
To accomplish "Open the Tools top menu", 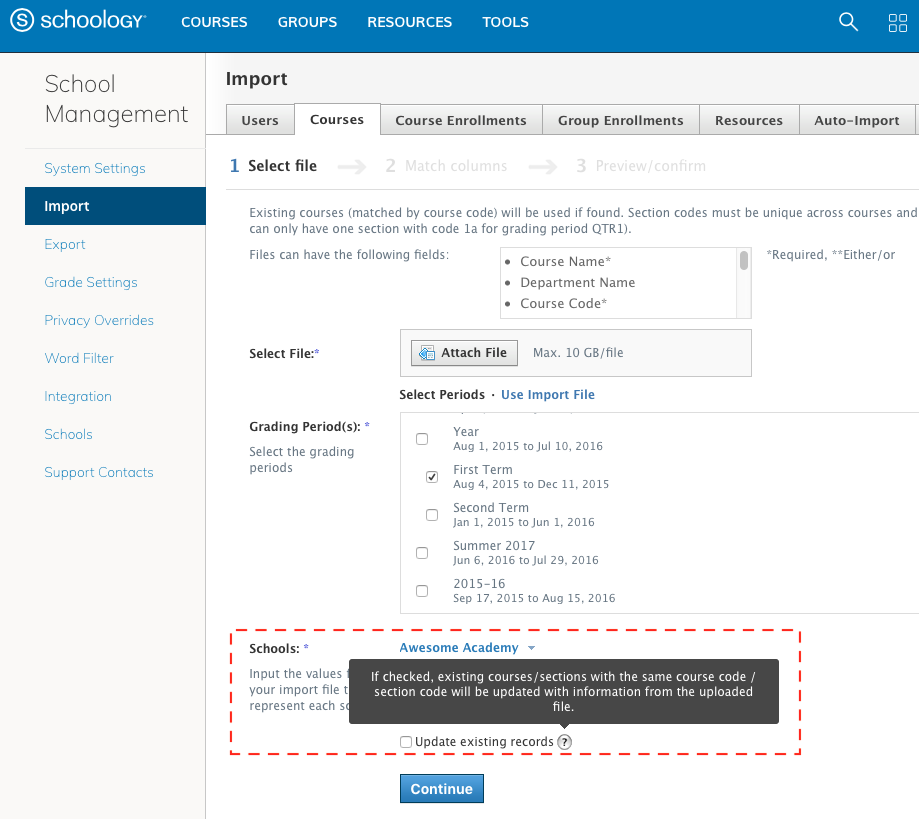I will (505, 22).
